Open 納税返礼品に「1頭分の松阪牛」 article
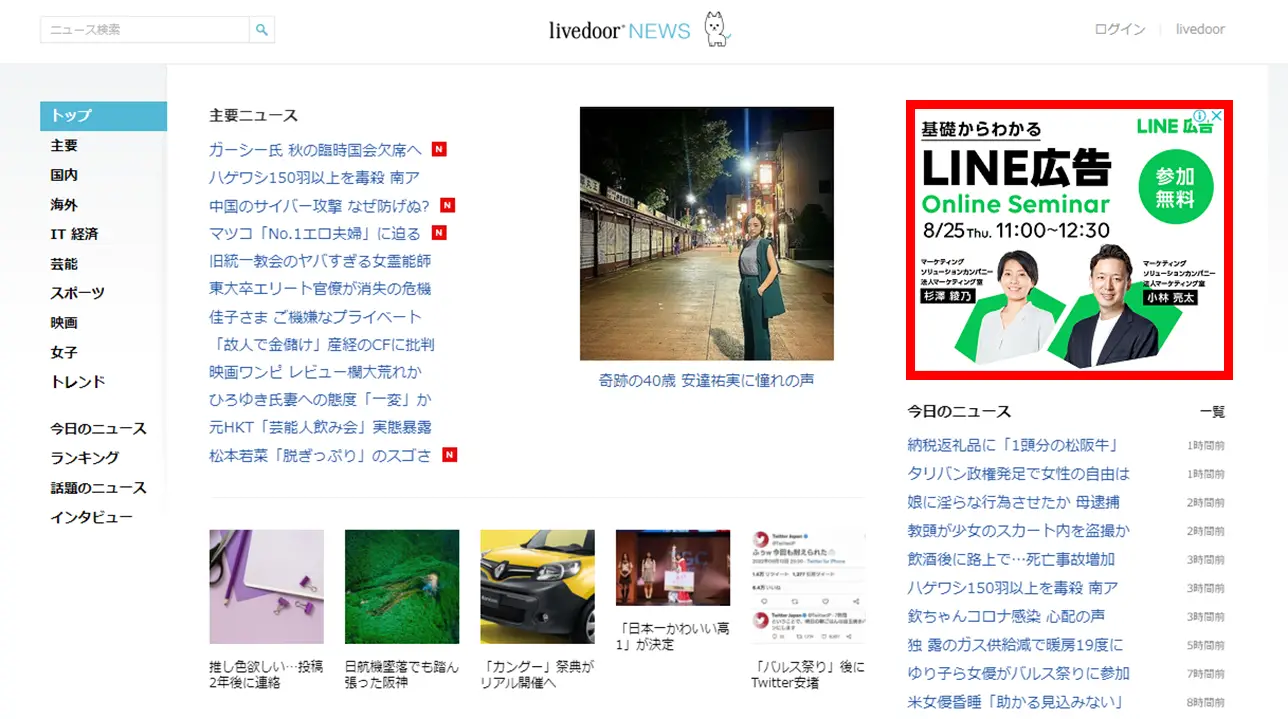The width and height of the screenshot is (1288, 719). coord(1012,445)
